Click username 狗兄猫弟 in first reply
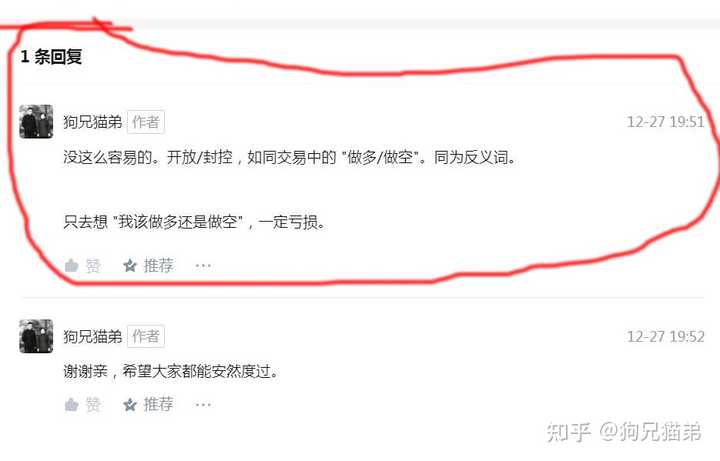 pos(93,122)
